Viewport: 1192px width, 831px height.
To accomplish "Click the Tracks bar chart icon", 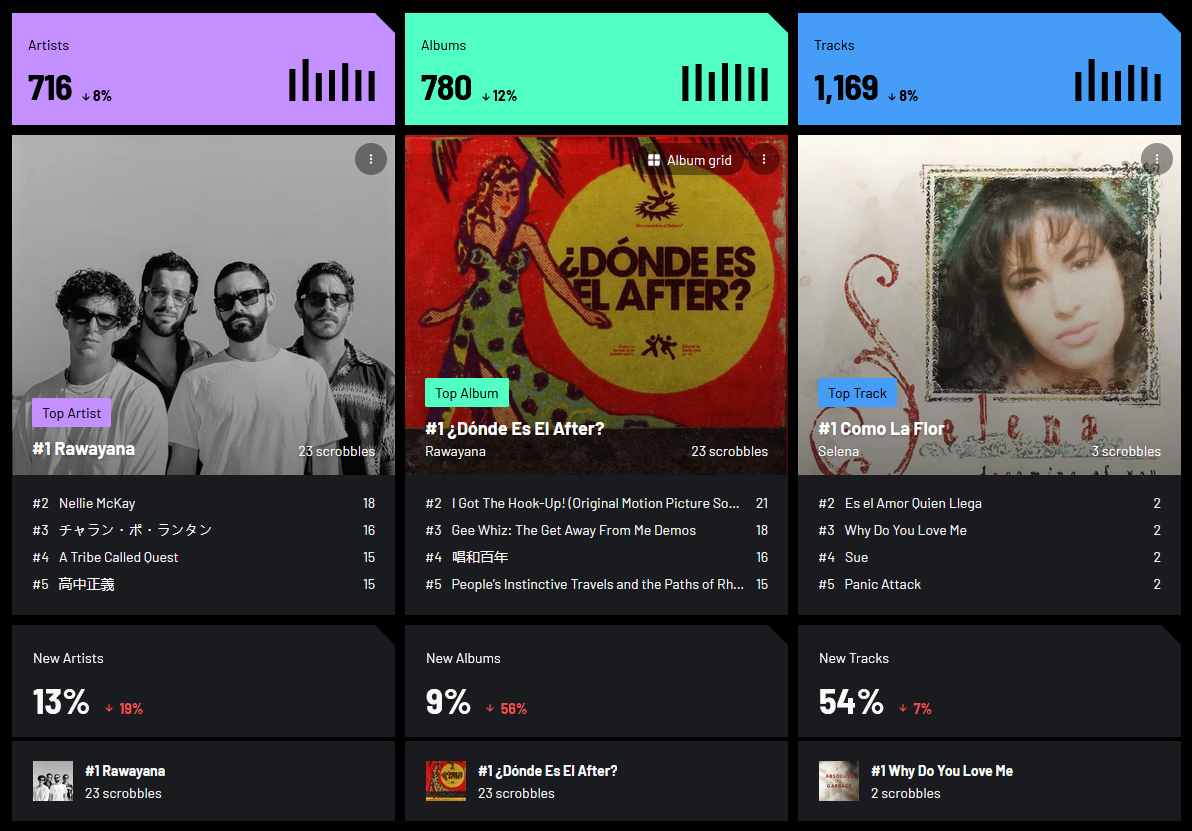I will [1118, 81].
